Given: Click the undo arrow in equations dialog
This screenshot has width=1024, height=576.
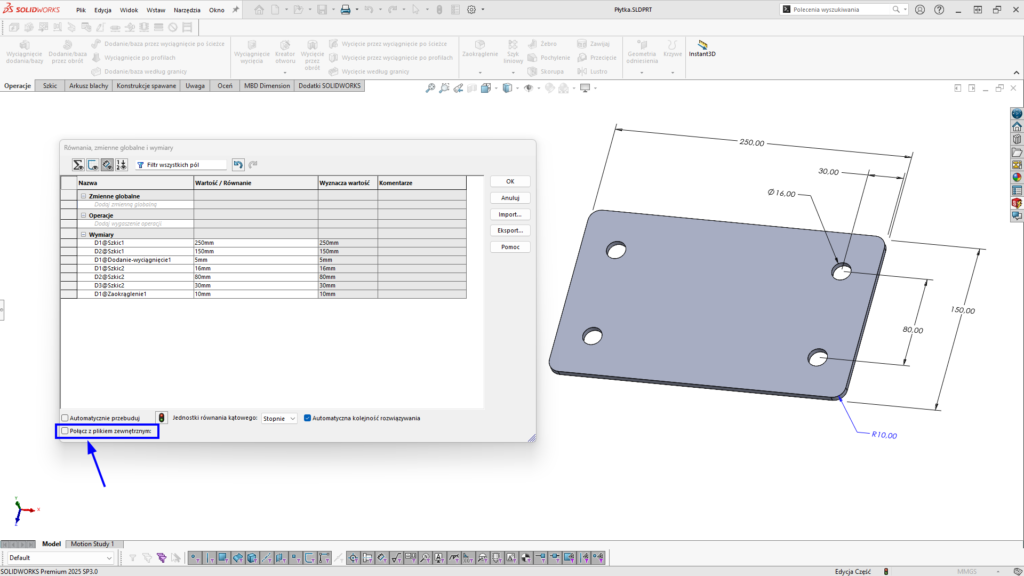Looking at the screenshot, I should pyautogui.click(x=238, y=164).
